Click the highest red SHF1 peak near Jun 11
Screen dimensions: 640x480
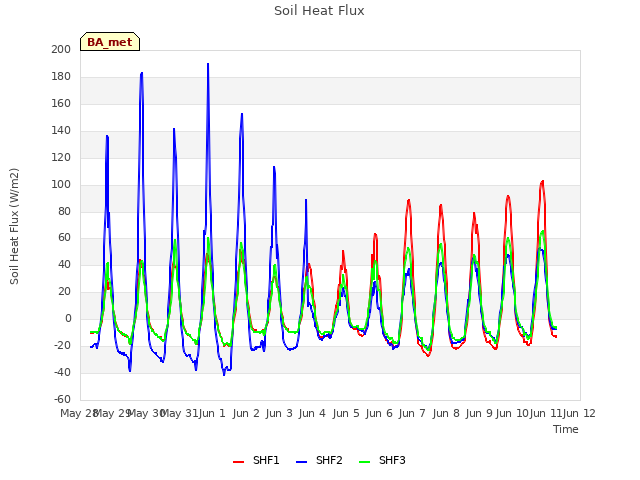point(542,181)
